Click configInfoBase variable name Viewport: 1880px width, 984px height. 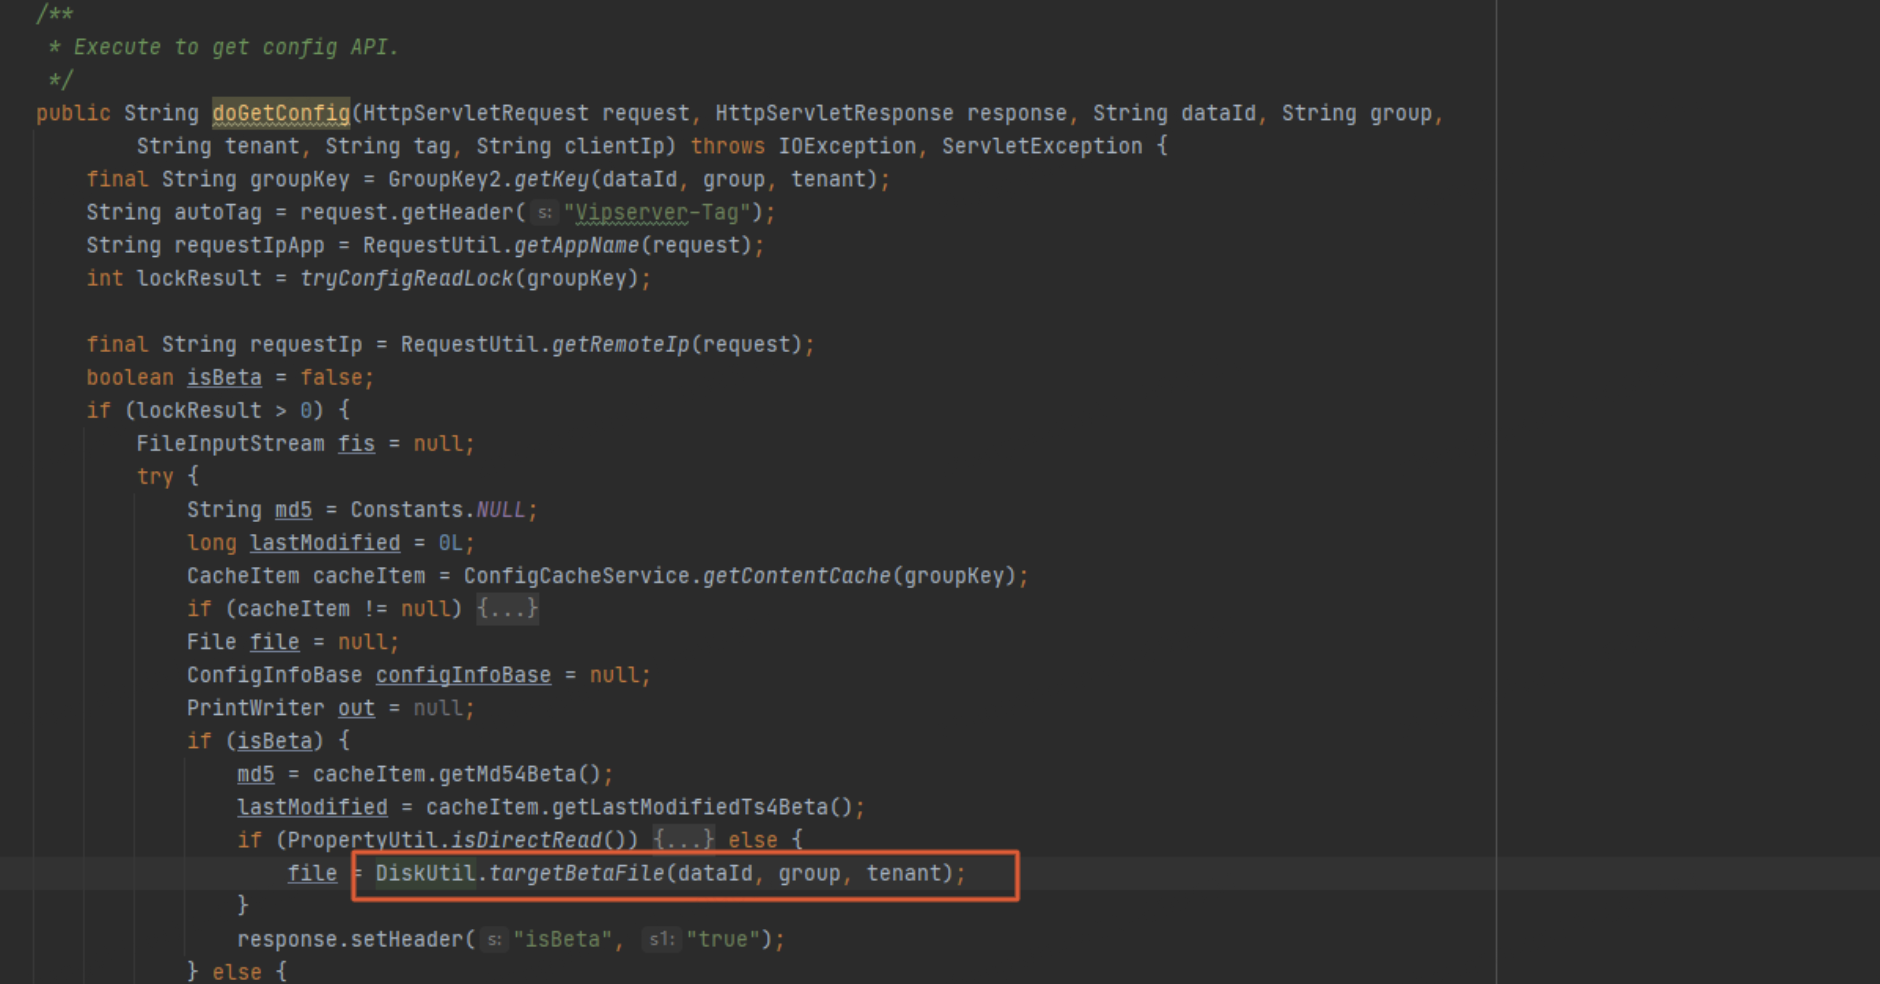463,675
